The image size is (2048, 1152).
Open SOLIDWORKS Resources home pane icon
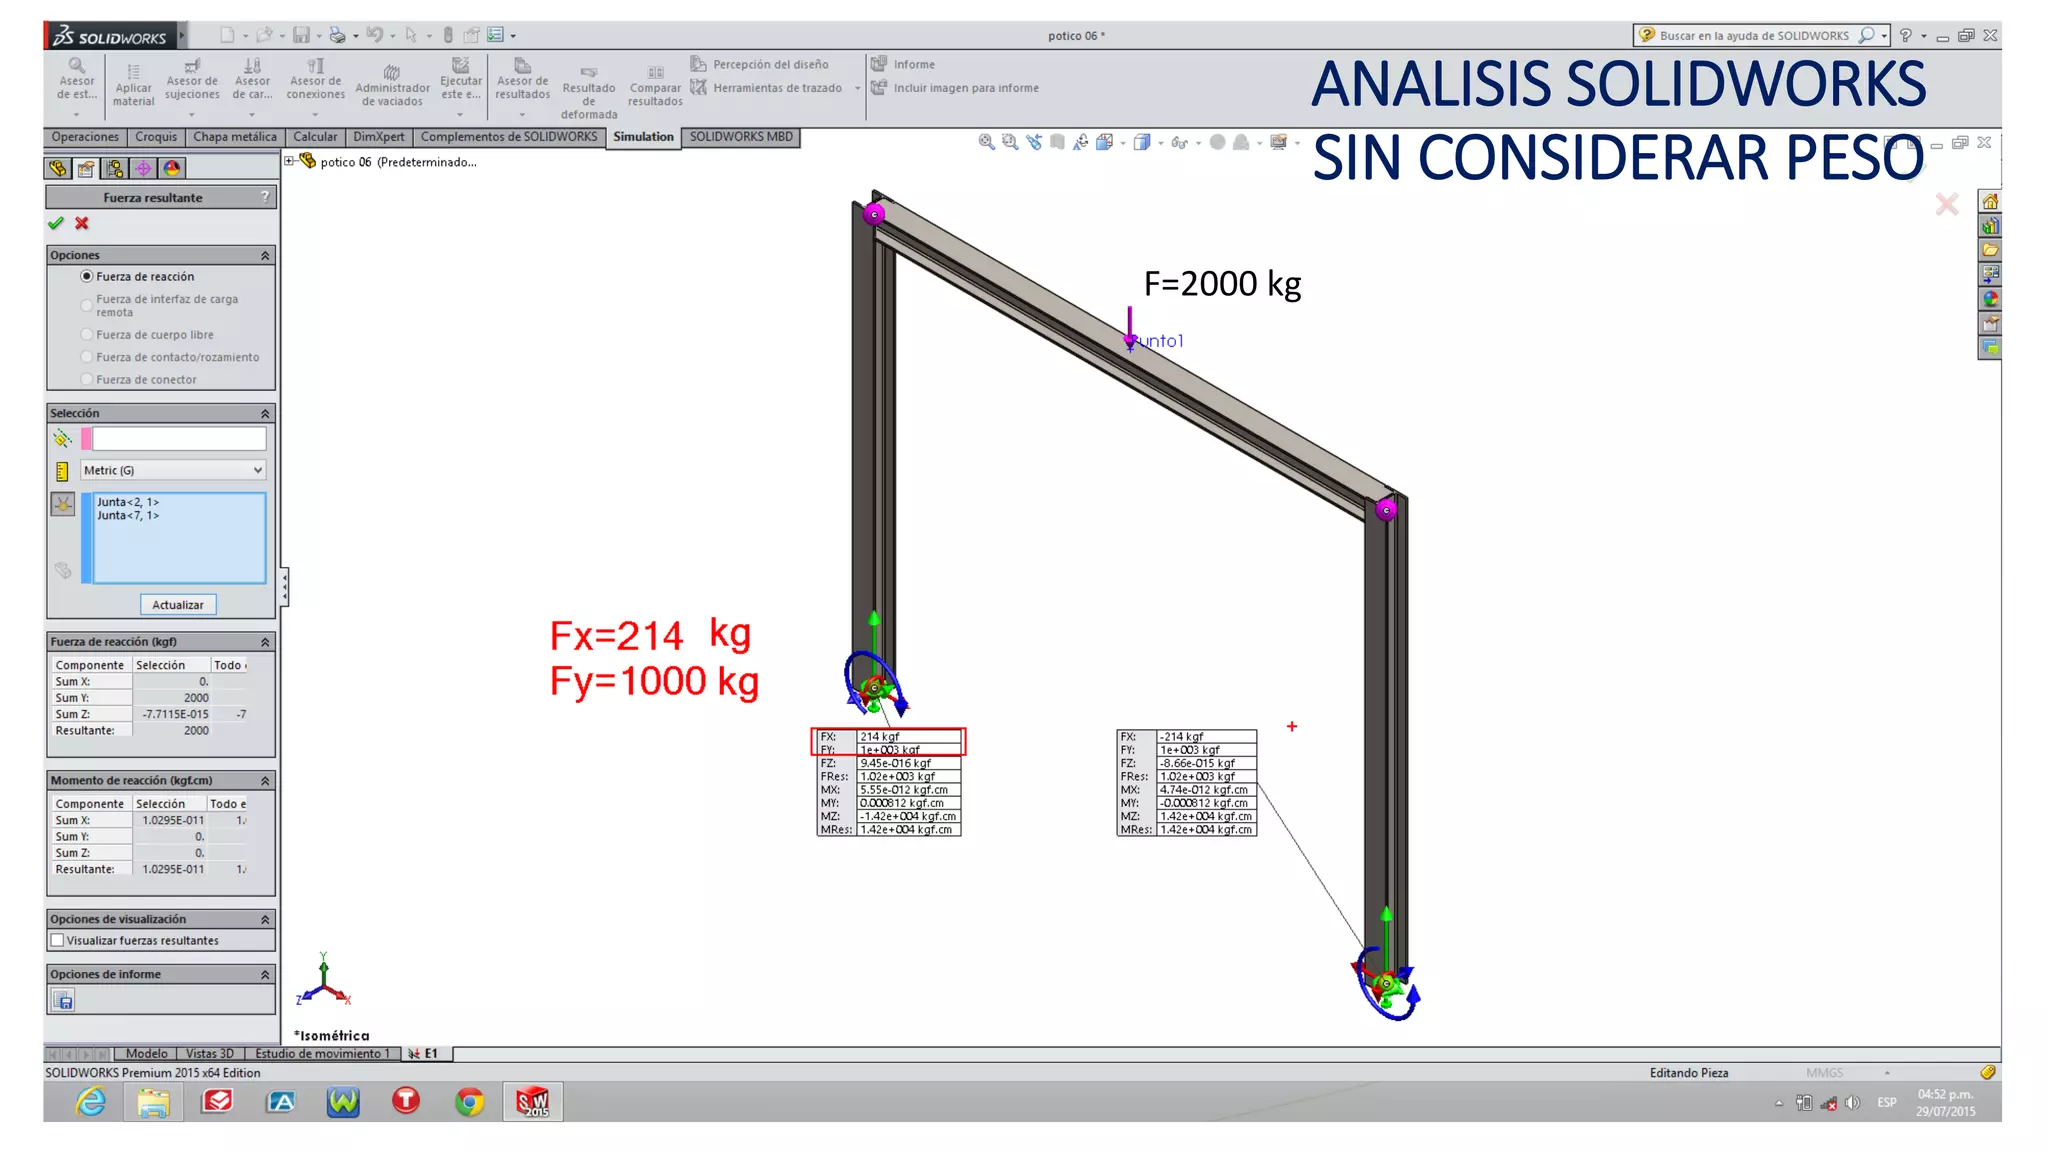[x=1990, y=201]
